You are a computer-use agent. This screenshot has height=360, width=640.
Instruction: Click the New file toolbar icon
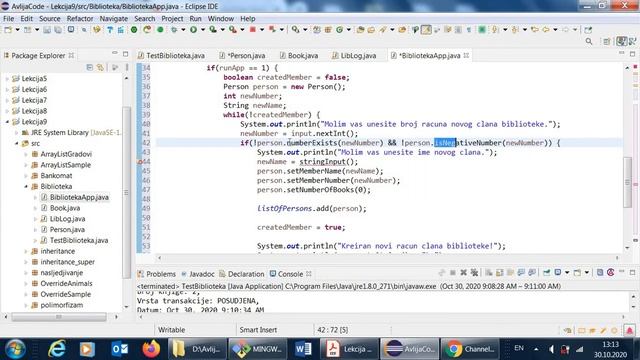(x=8, y=30)
